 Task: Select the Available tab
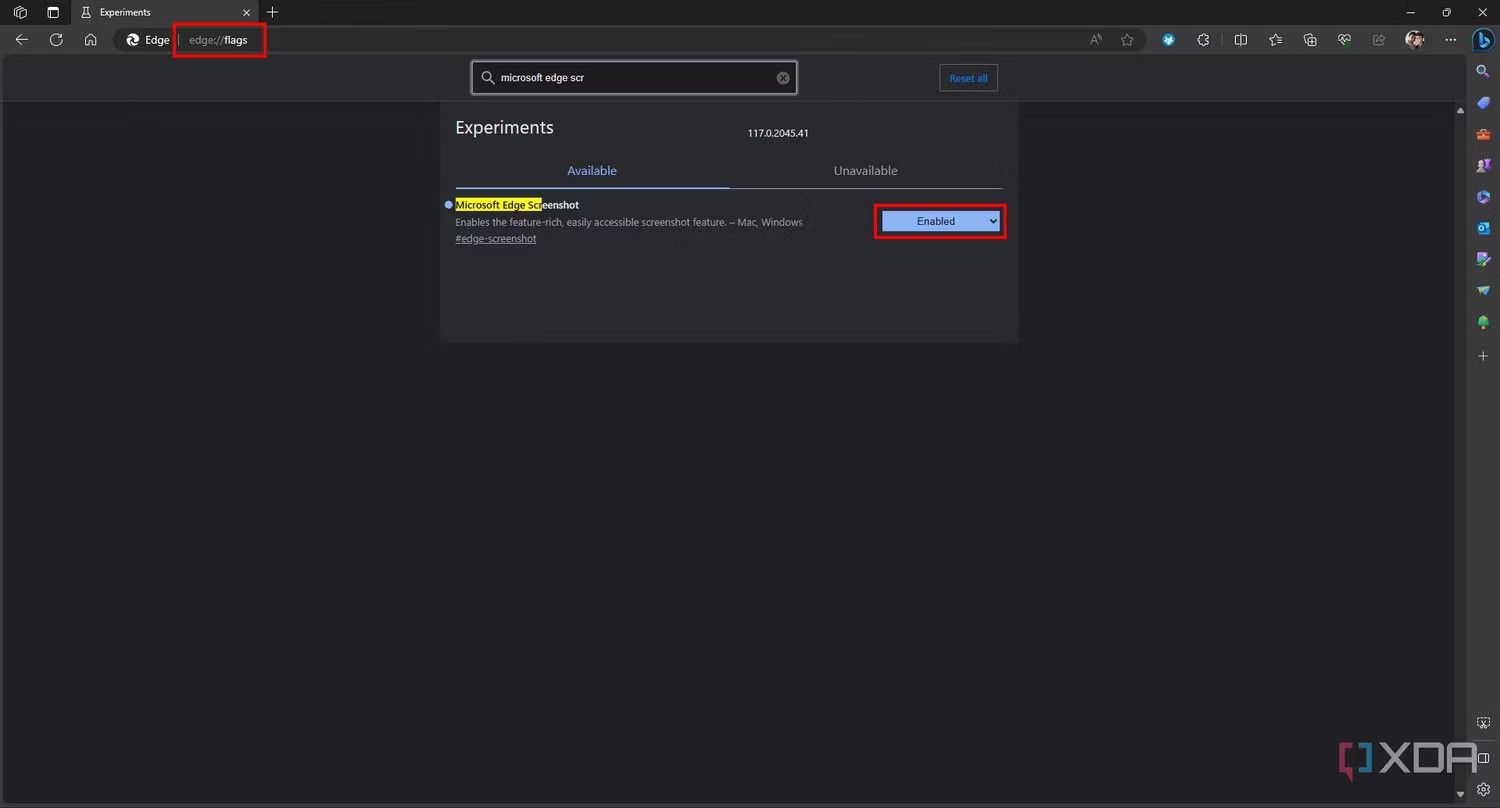(x=592, y=171)
